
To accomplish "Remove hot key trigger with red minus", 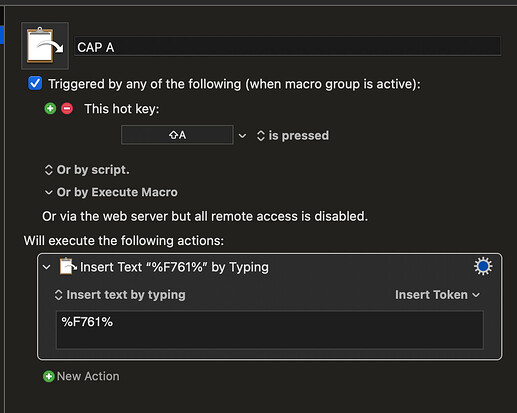I will tap(67, 108).
